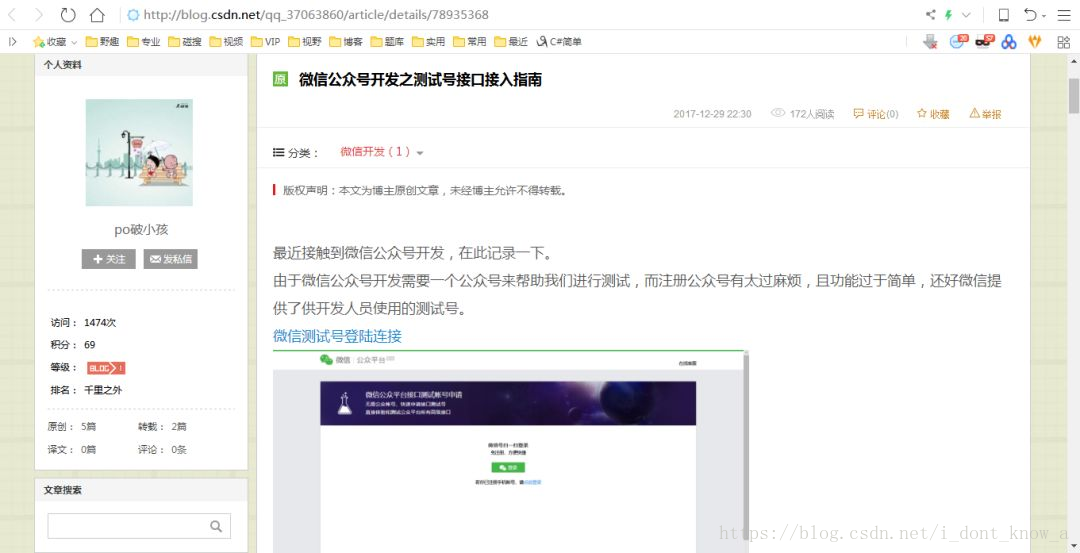The width and height of the screenshot is (1080, 553).
Task: Open the extensions grid manager icon
Action: tap(1063, 42)
